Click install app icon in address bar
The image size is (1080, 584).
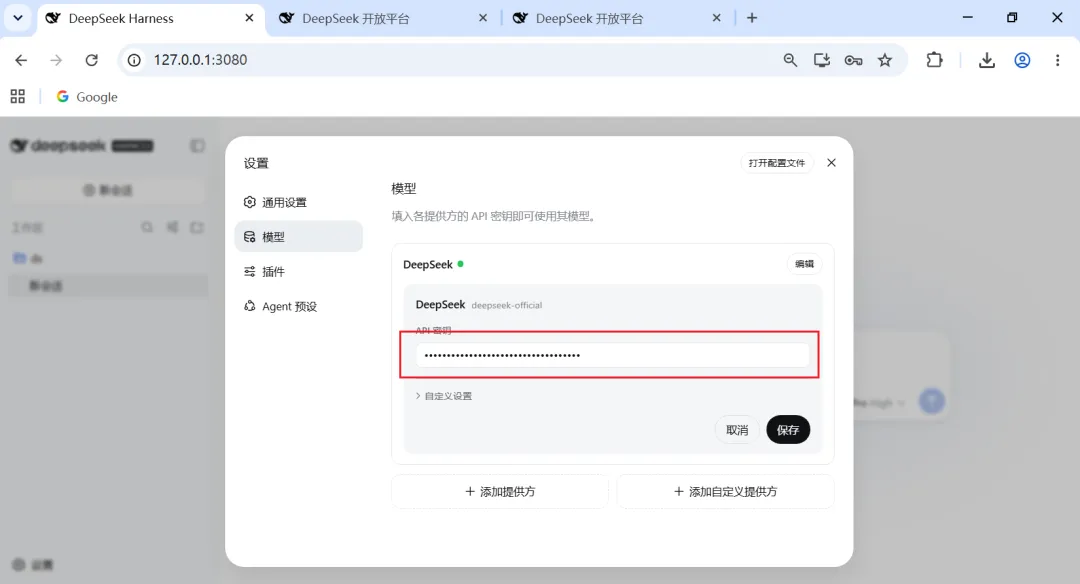(x=822, y=60)
